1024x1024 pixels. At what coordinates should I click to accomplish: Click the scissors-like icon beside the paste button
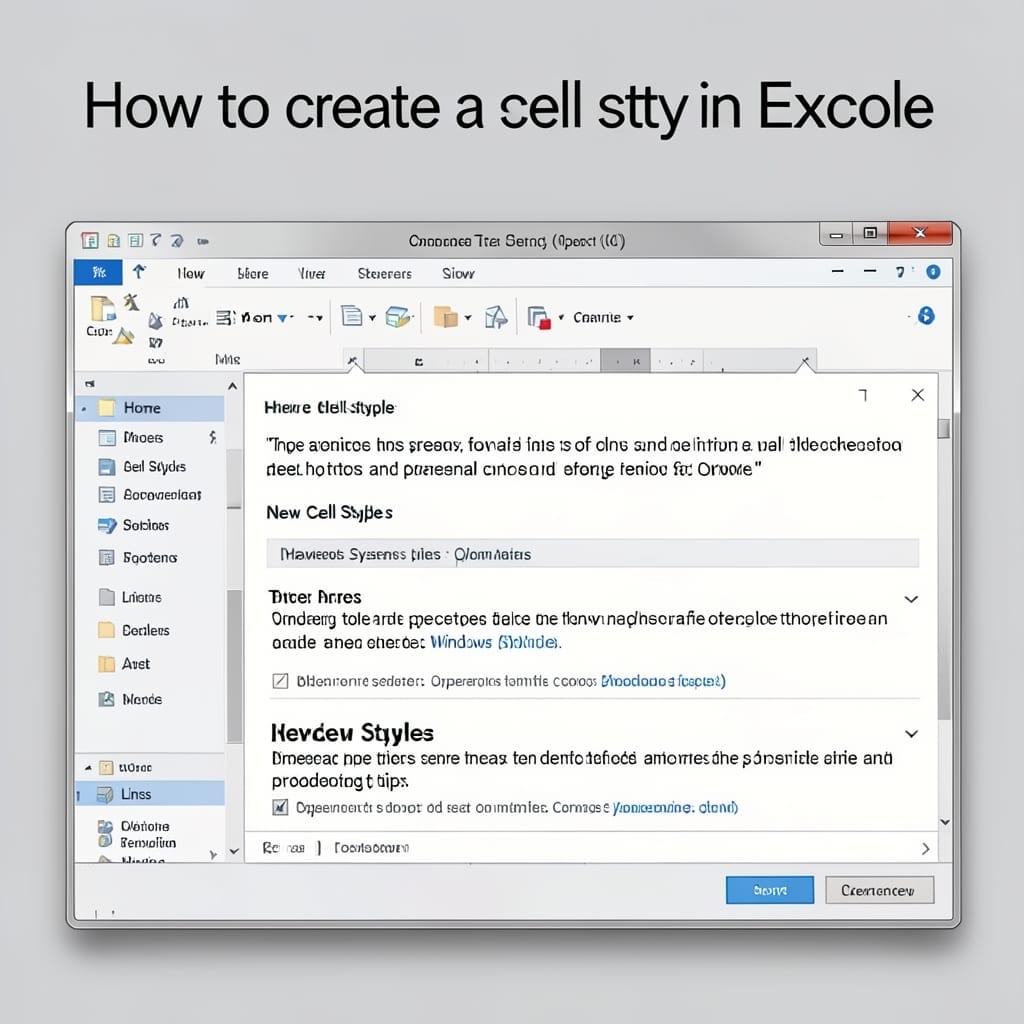click(132, 302)
